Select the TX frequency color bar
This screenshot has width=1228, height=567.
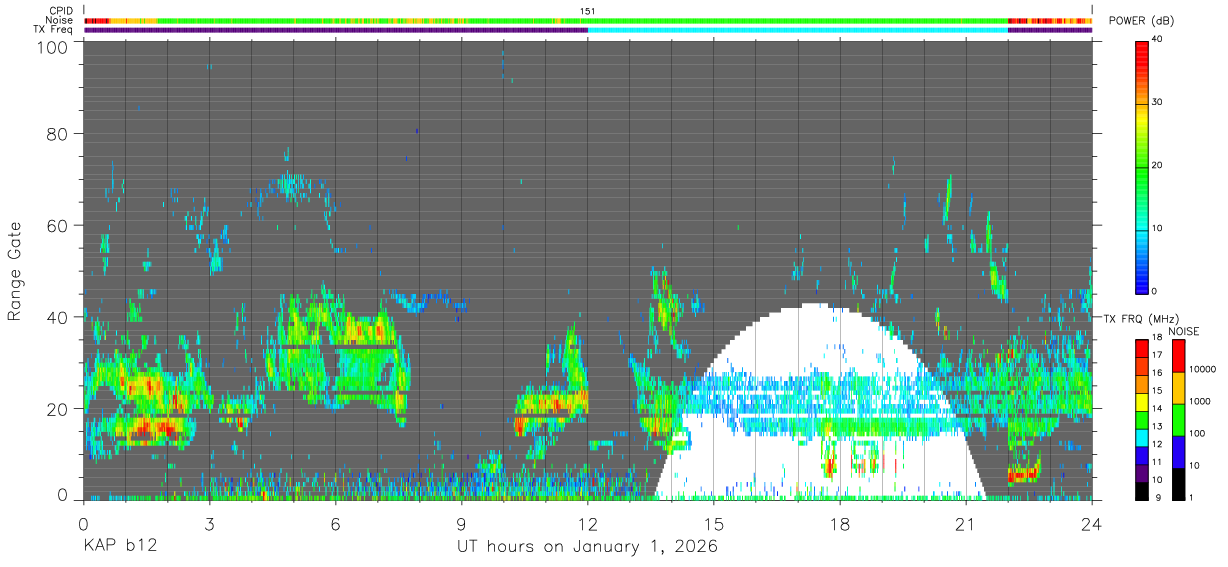[x=1142, y=419]
